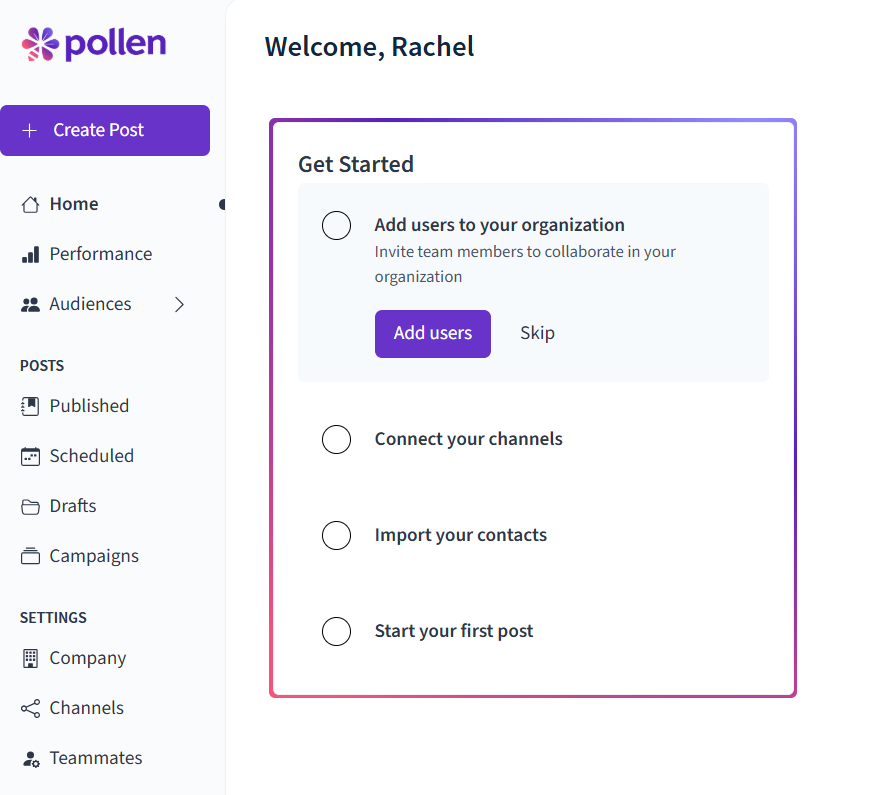Click the Scheduled calendar icon
The height and width of the screenshot is (795, 891).
click(28, 455)
